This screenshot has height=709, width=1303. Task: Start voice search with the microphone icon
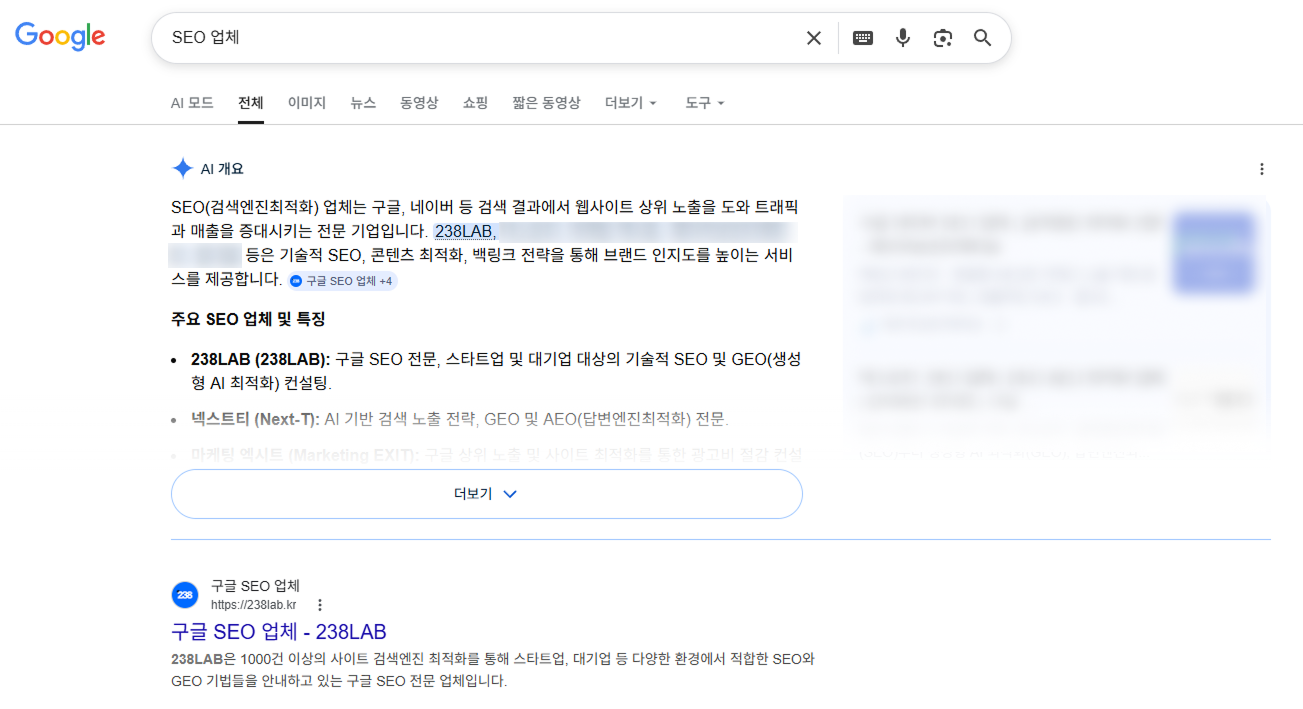point(903,37)
